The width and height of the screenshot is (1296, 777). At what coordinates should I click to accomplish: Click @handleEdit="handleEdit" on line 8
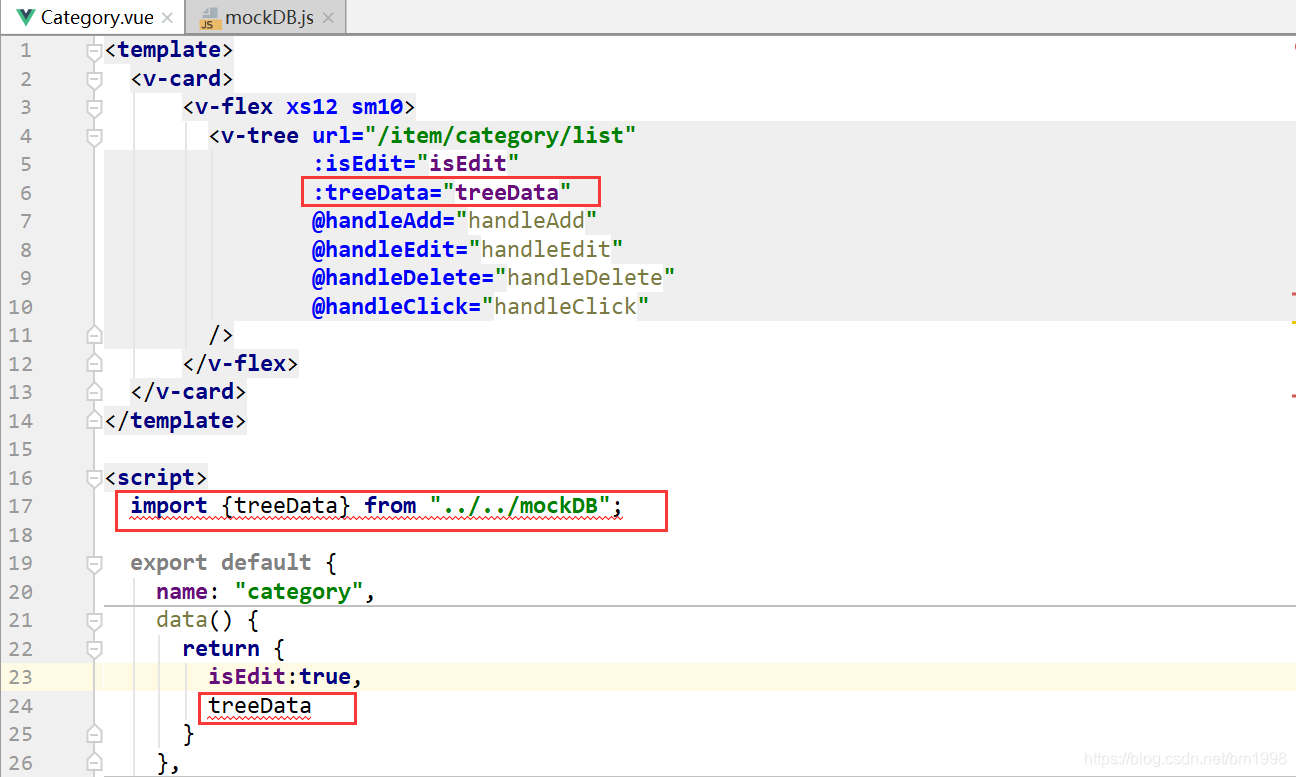pos(468,249)
